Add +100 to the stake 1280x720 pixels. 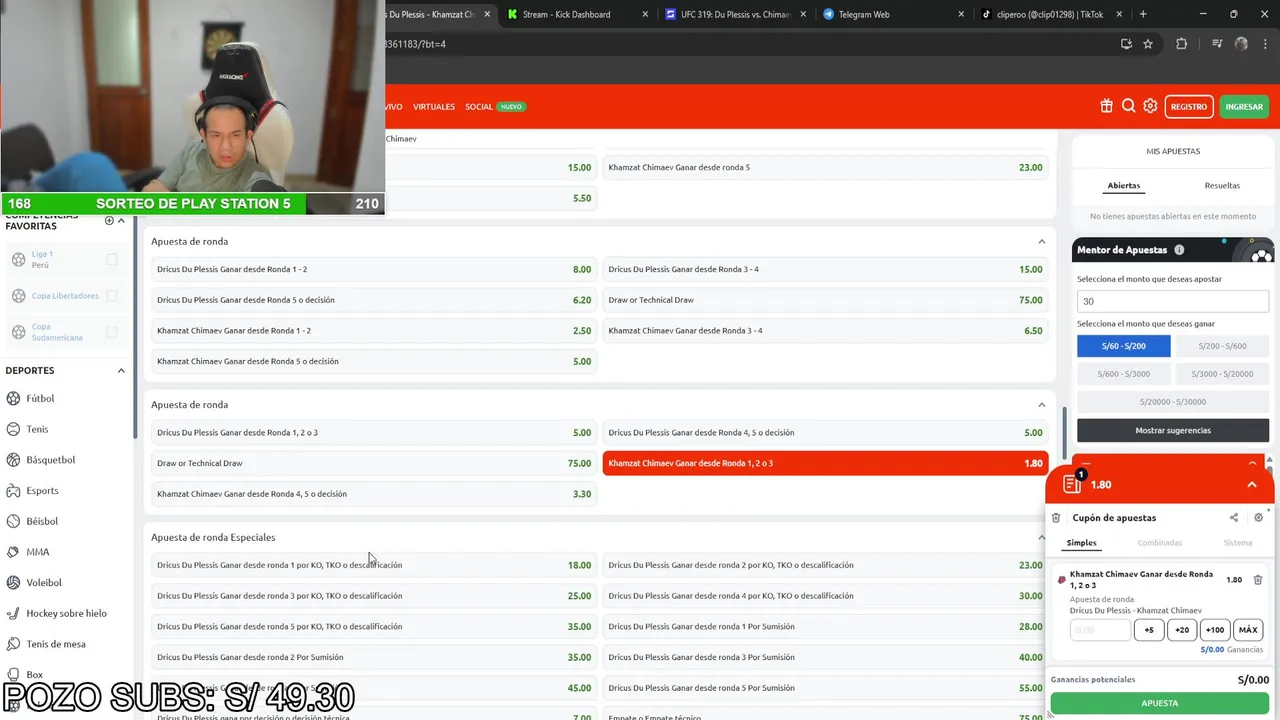tap(1215, 630)
